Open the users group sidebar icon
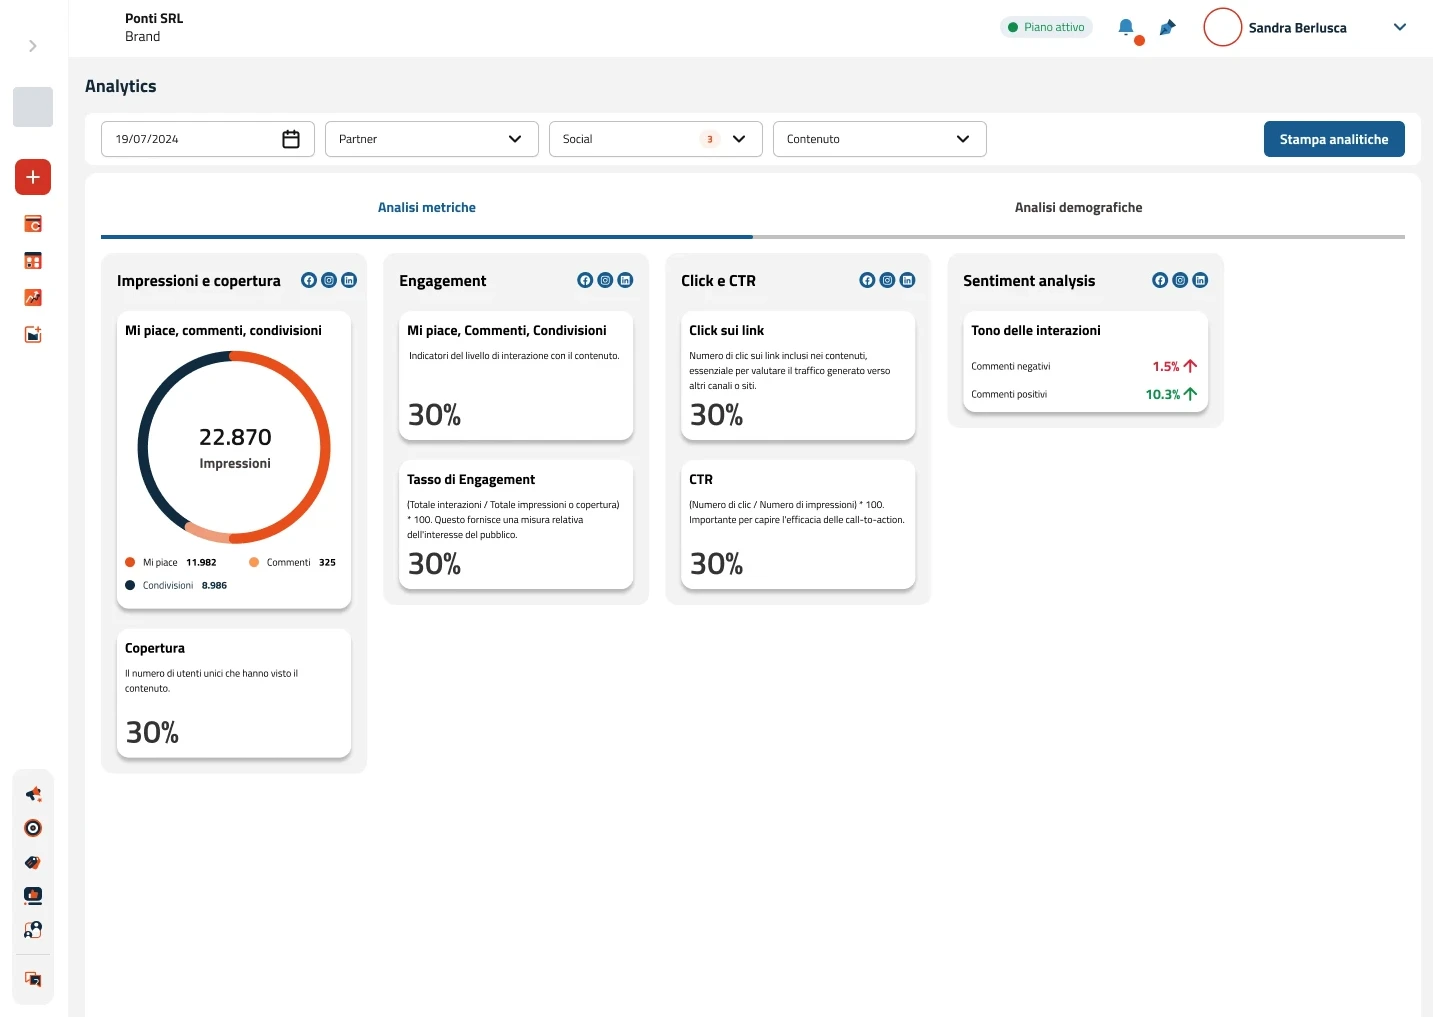Image resolution: width=1433 pixels, height=1017 pixels. [x=33, y=930]
